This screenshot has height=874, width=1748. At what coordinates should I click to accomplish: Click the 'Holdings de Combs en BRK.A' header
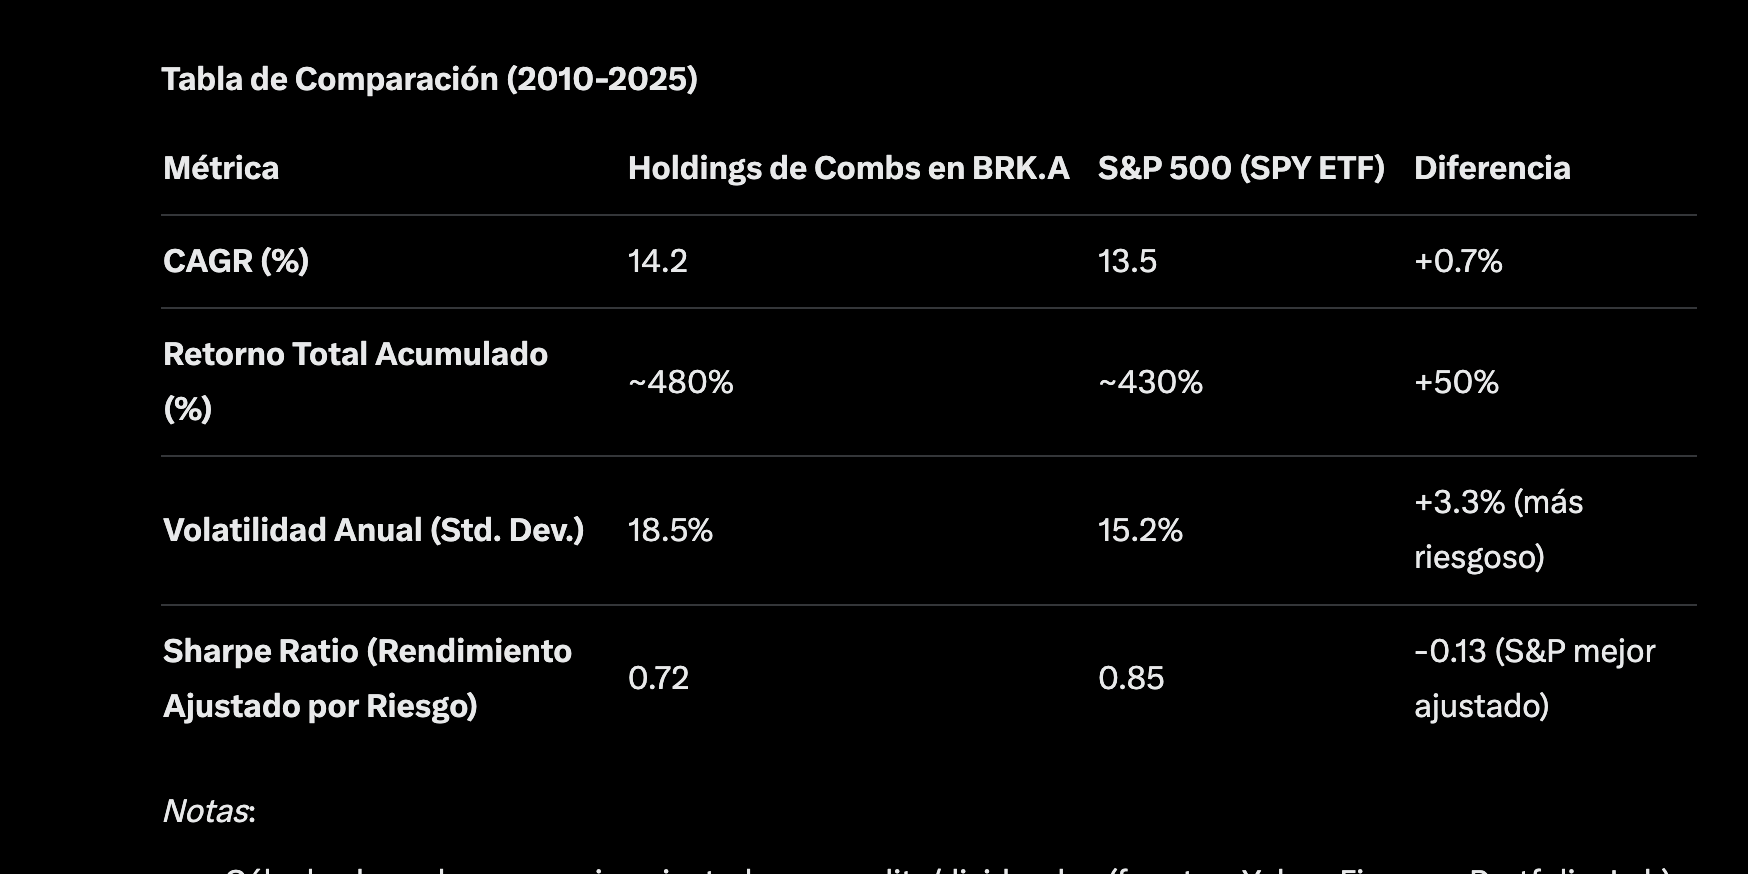coord(848,168)
